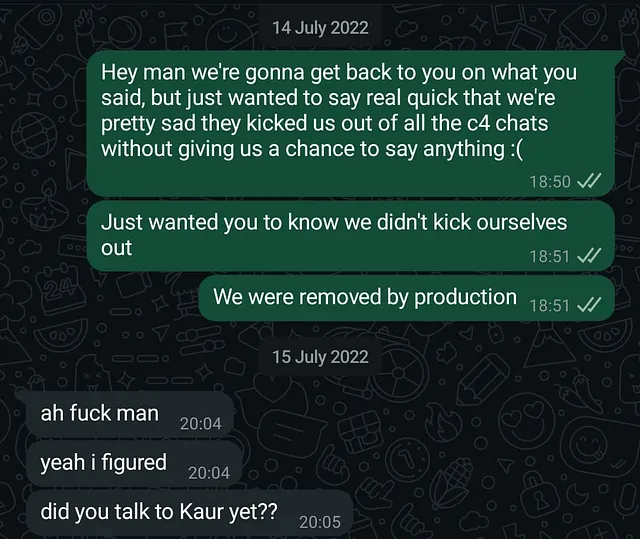Select the 'Just wanted you to know' message bubble
This screenshot has height=539, width=640.
tap(340, 234)
